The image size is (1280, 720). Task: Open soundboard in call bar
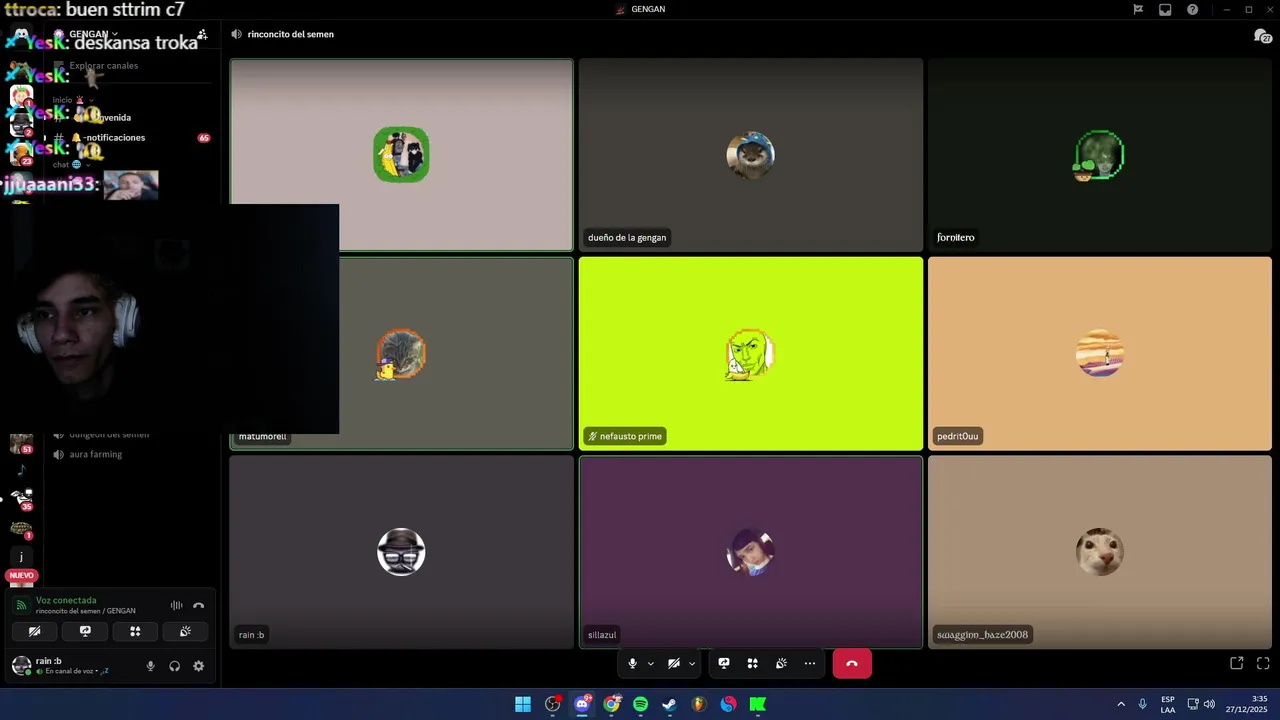[x=781, y=663]
